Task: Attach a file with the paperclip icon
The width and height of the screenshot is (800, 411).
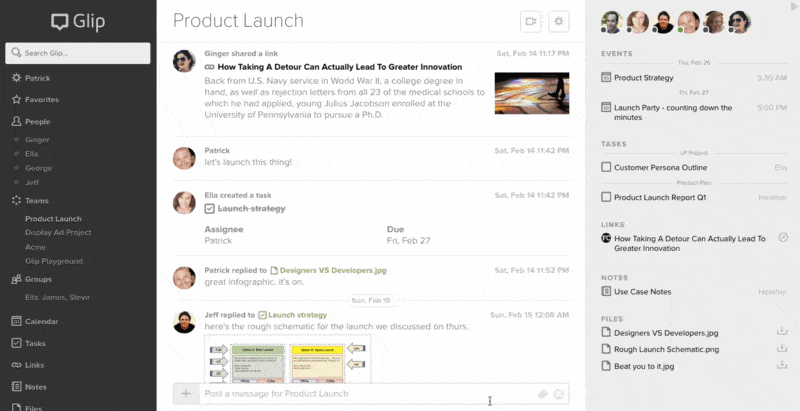Action: point(542,394)
